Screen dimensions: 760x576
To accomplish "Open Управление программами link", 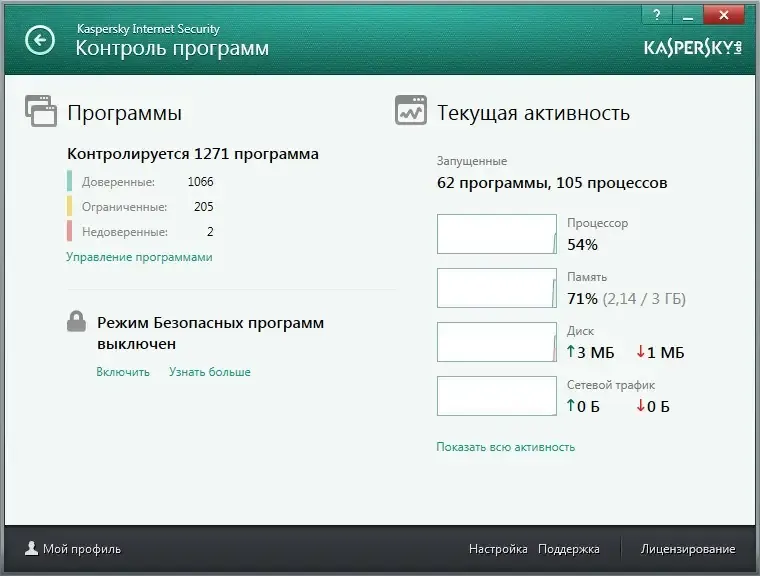I will tap(139, 257).
